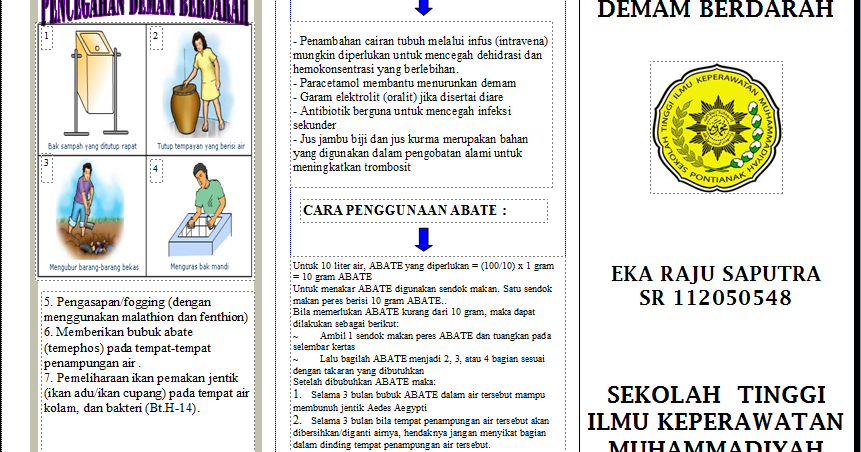Select the numbered box labeled 4
This screenshot has height=452, width=861.
pyautogui.click(x=156, y=170)
